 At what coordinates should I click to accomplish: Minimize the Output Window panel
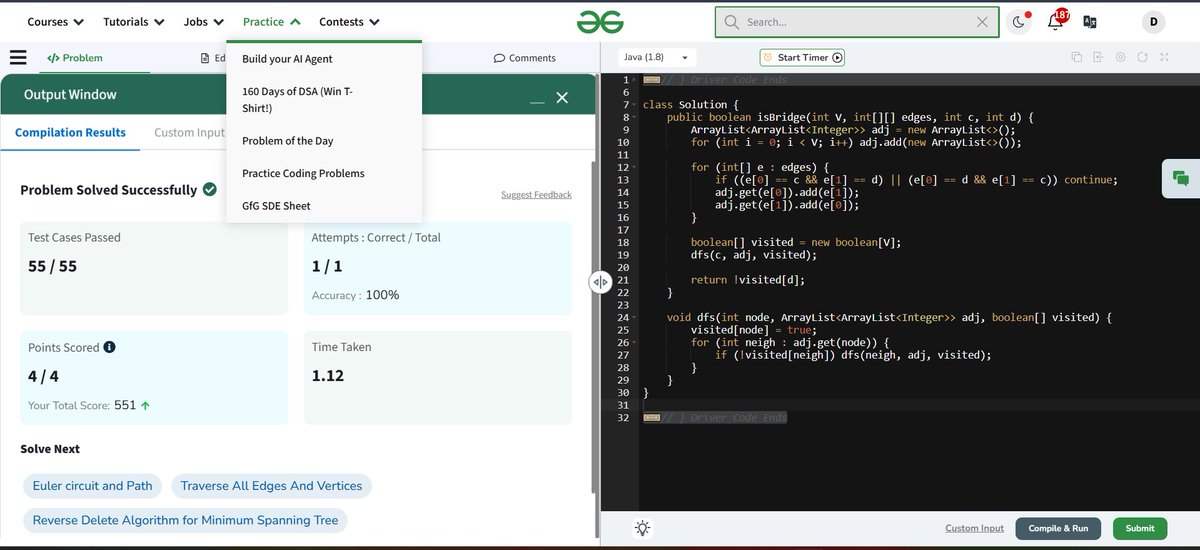click(x=537, y=100)
